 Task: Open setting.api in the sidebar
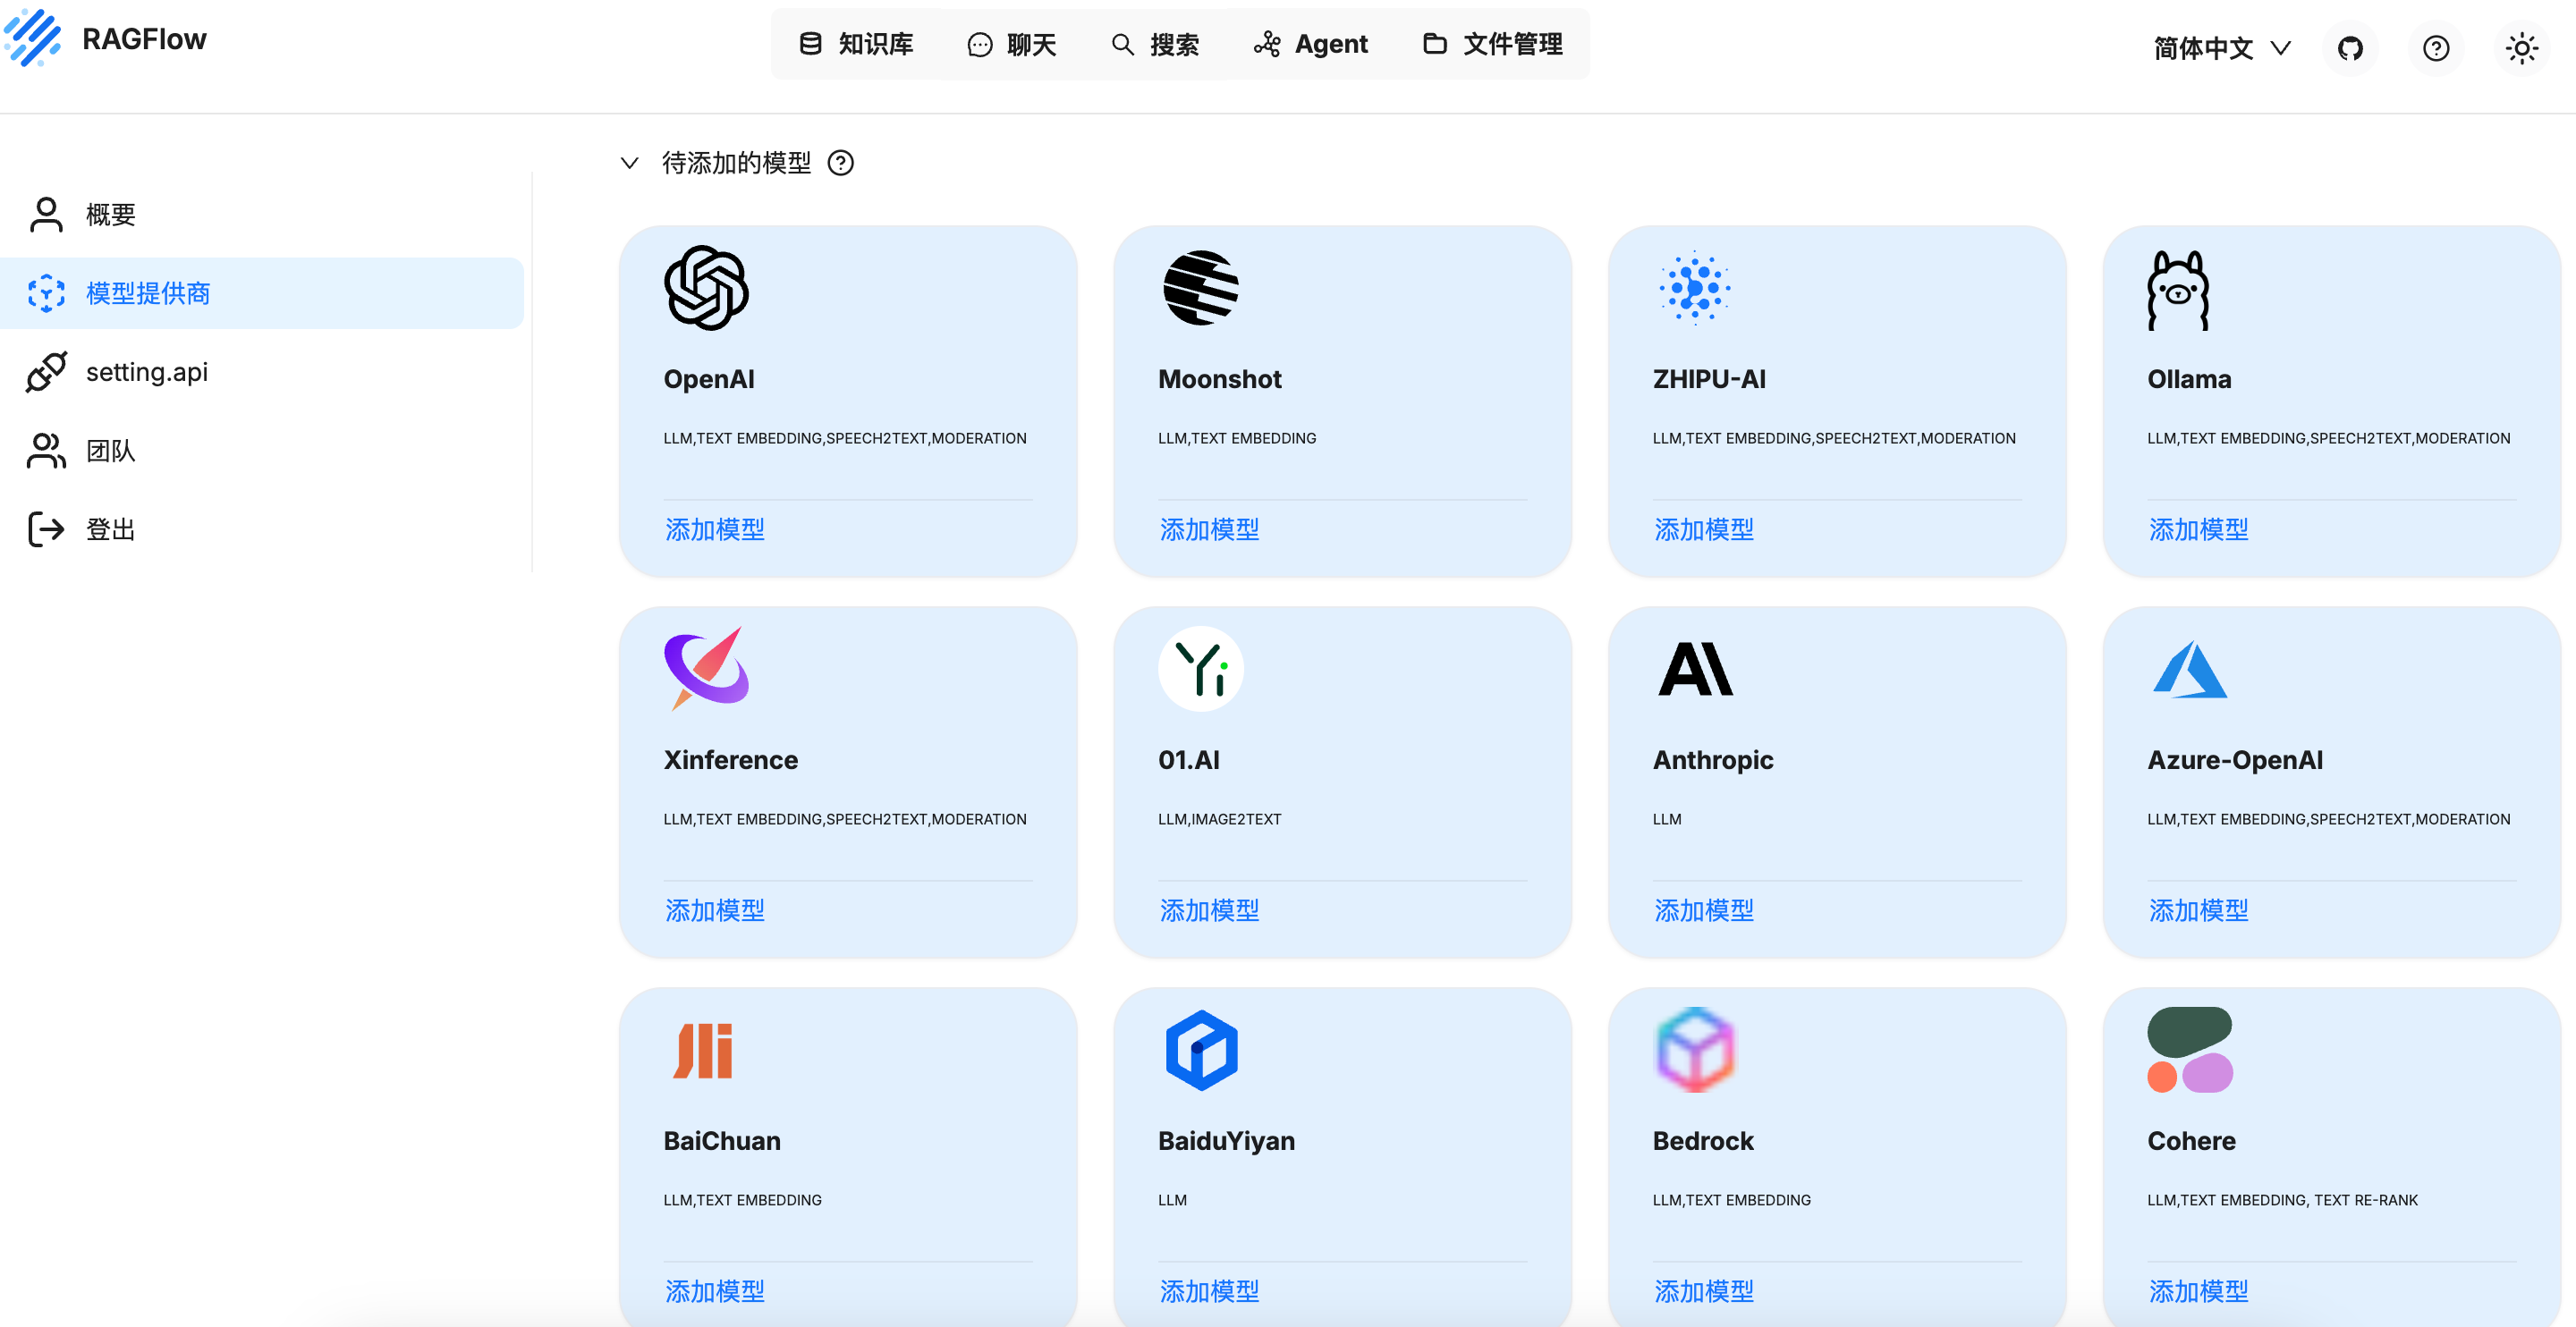point(146,372)
